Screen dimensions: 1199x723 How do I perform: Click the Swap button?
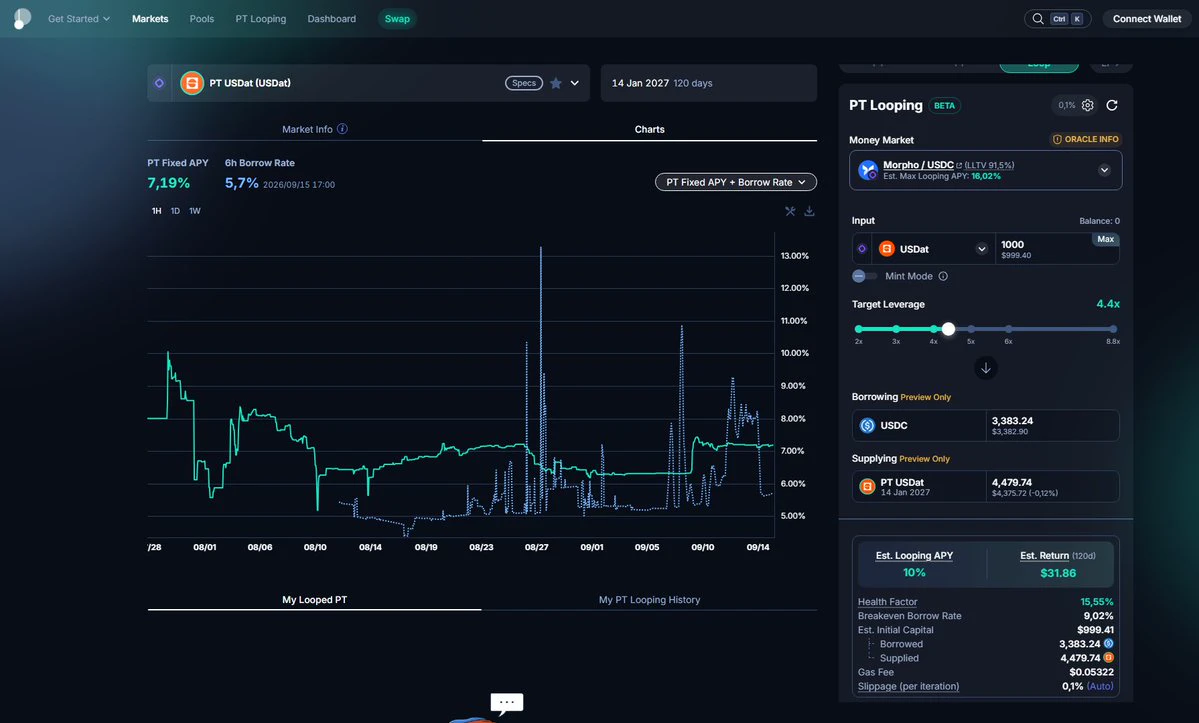tap(397, 19)
